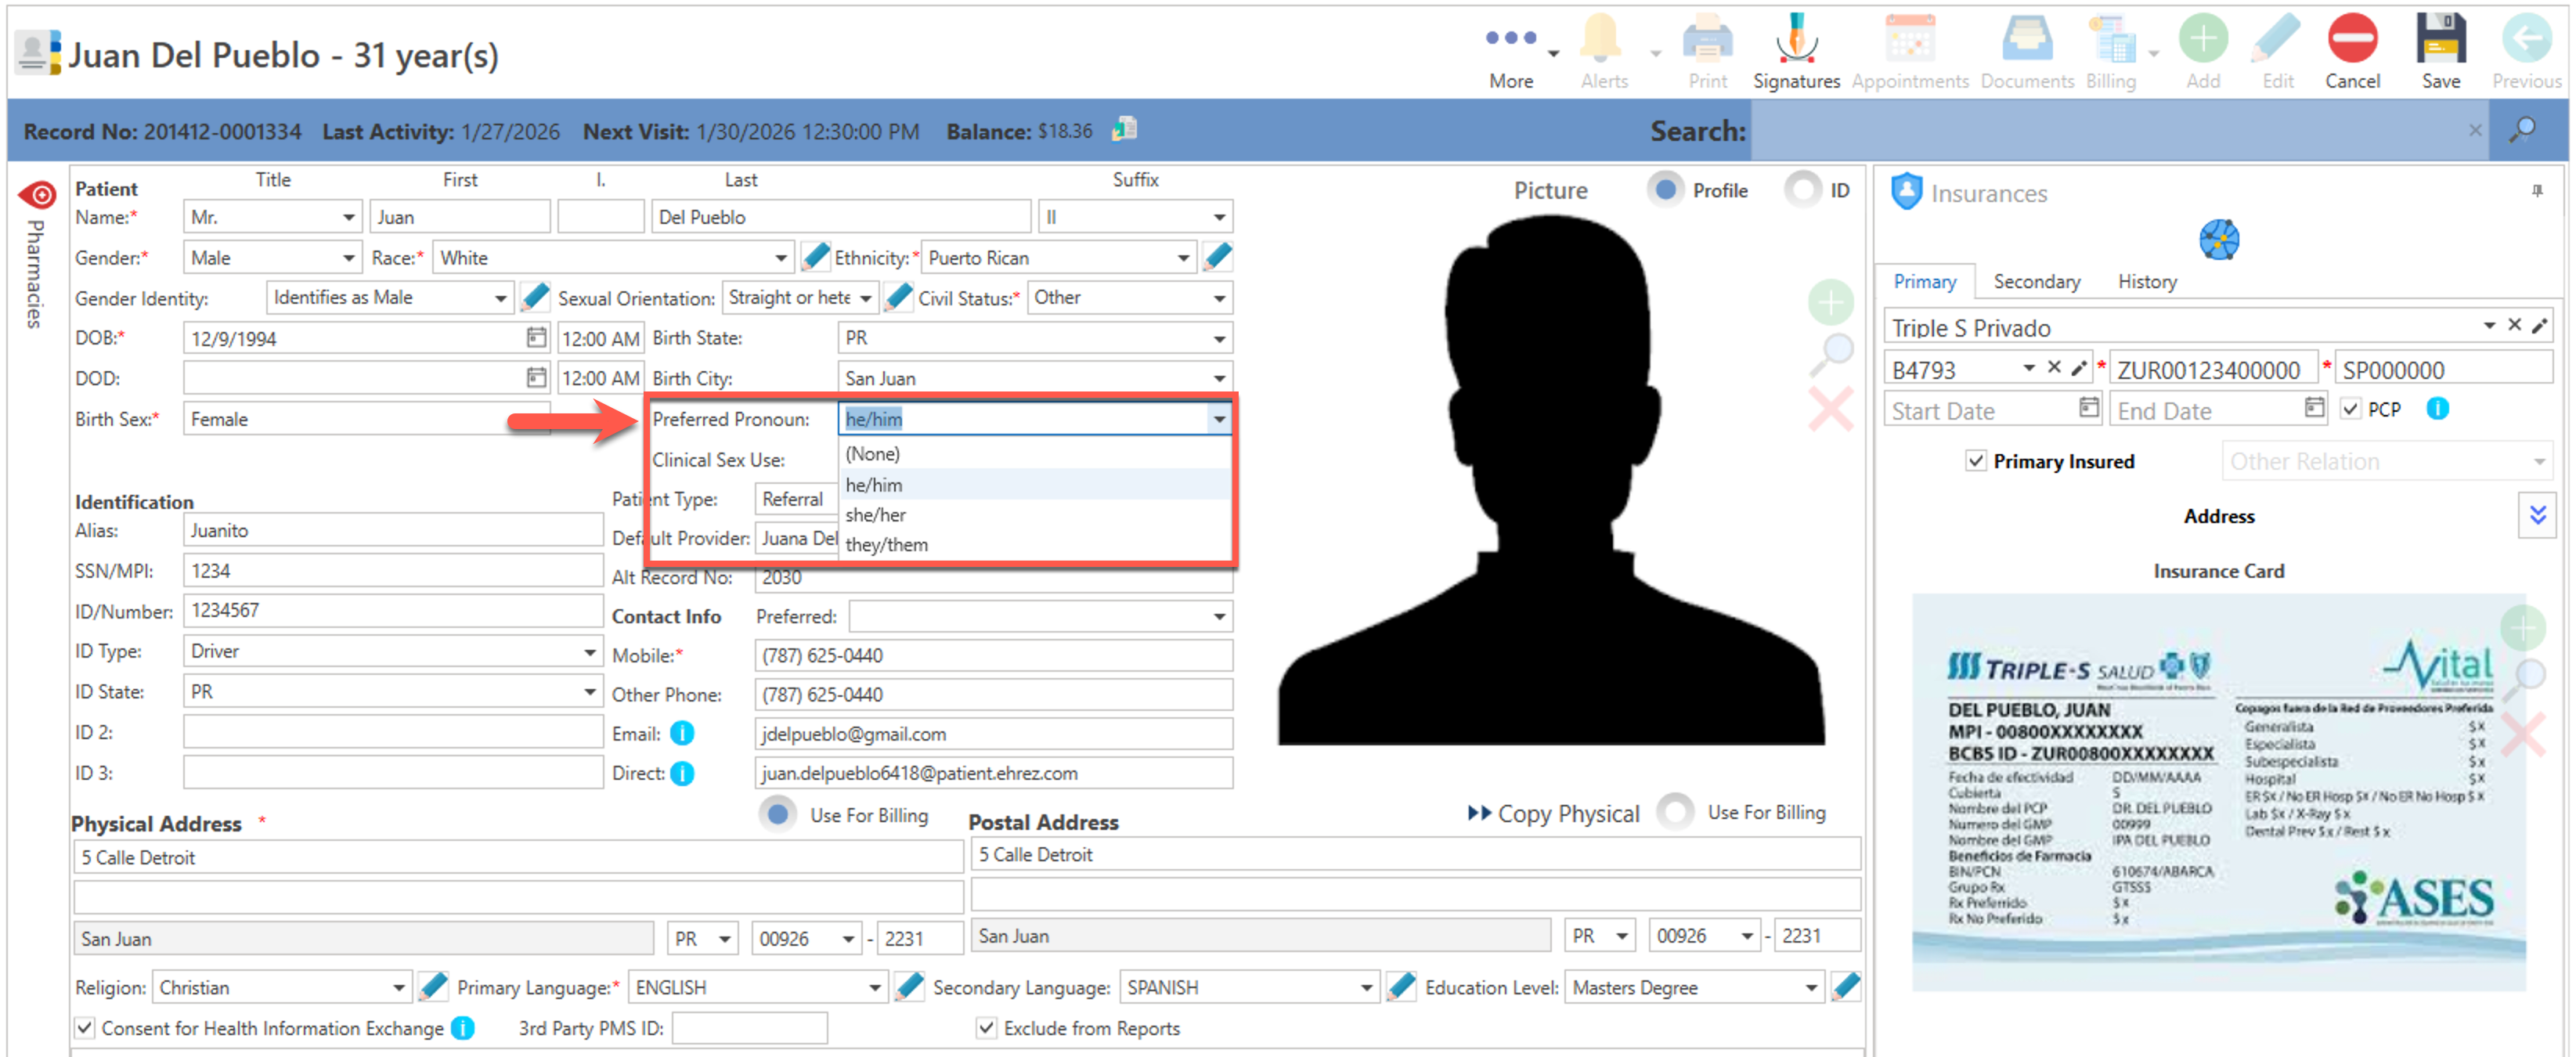Open the insurance History tab
Image resolution: width=2576 pixels, height=1057 pixels.
coord(2146,282)
